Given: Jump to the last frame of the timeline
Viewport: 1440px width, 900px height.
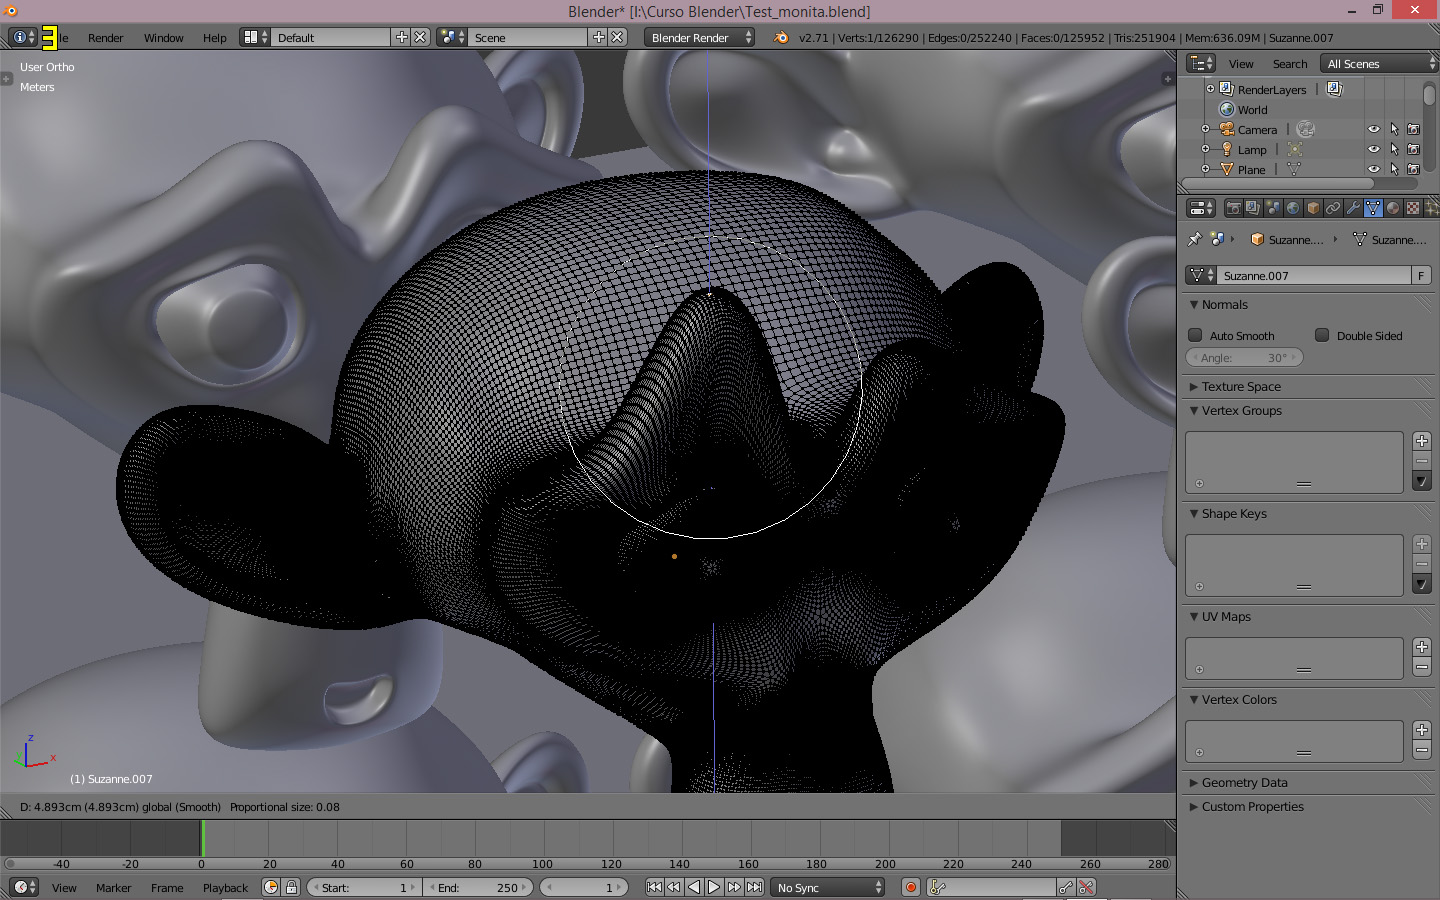Looking at the screenshot, I should pos(754,887).
